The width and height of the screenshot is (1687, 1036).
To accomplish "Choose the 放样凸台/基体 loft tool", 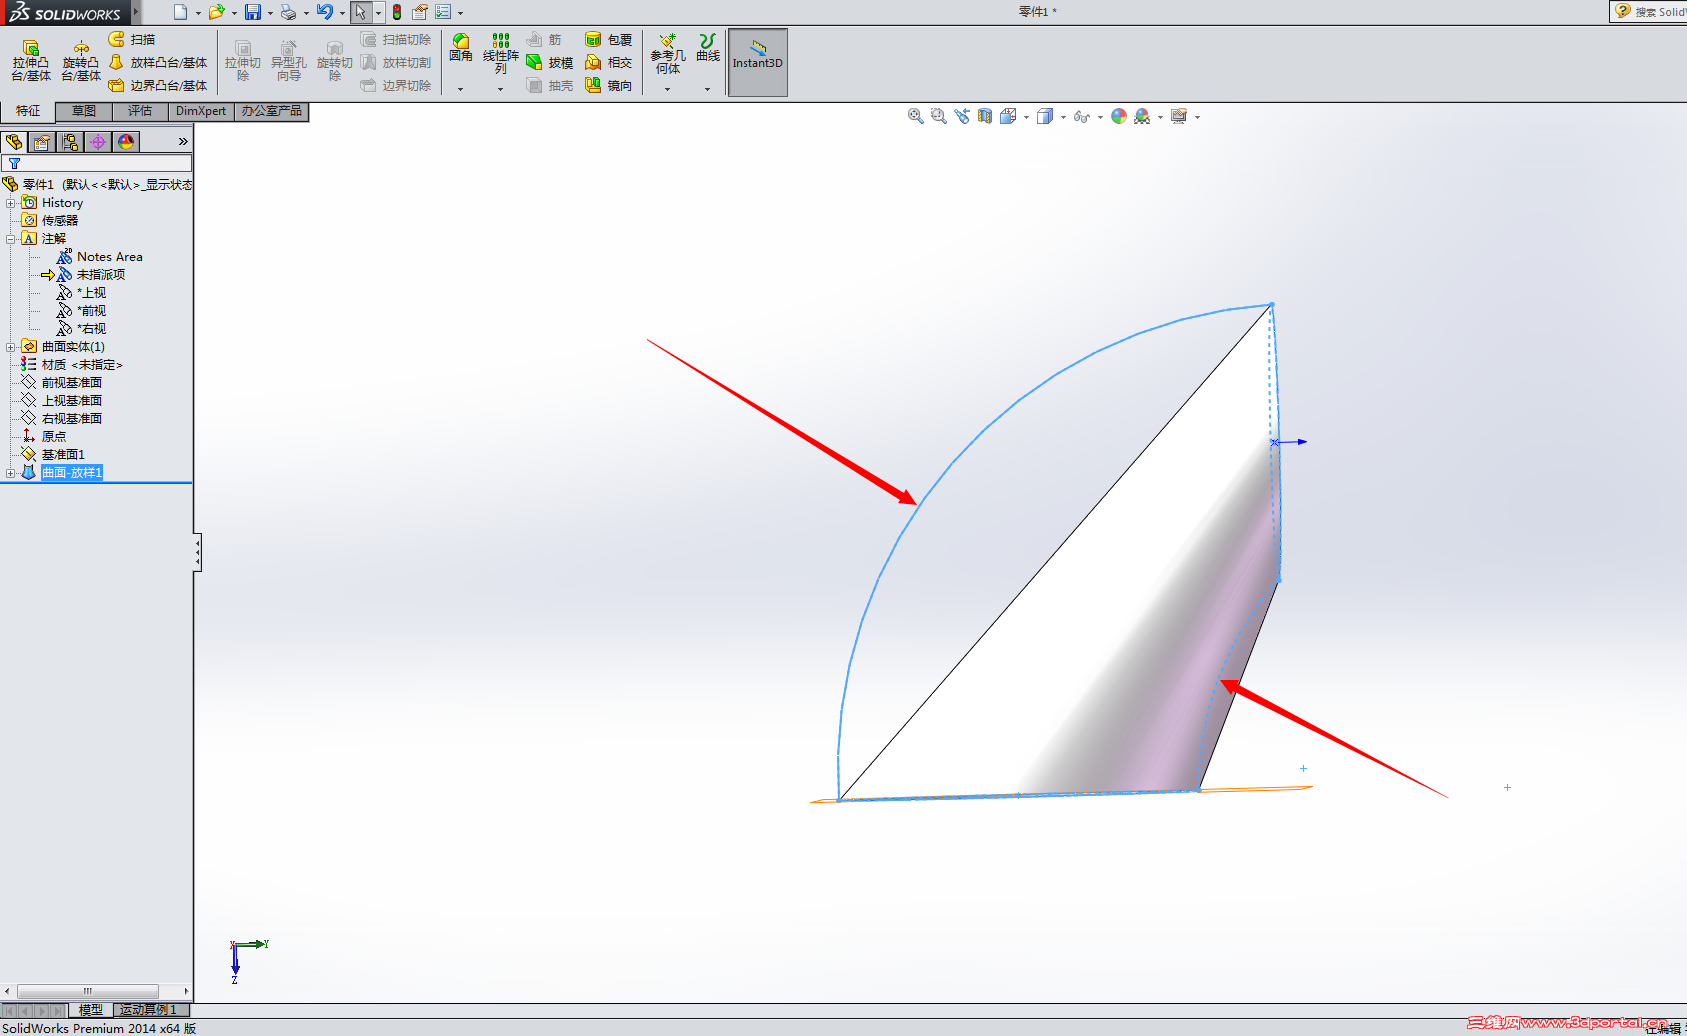I will [x=158, y=62].
